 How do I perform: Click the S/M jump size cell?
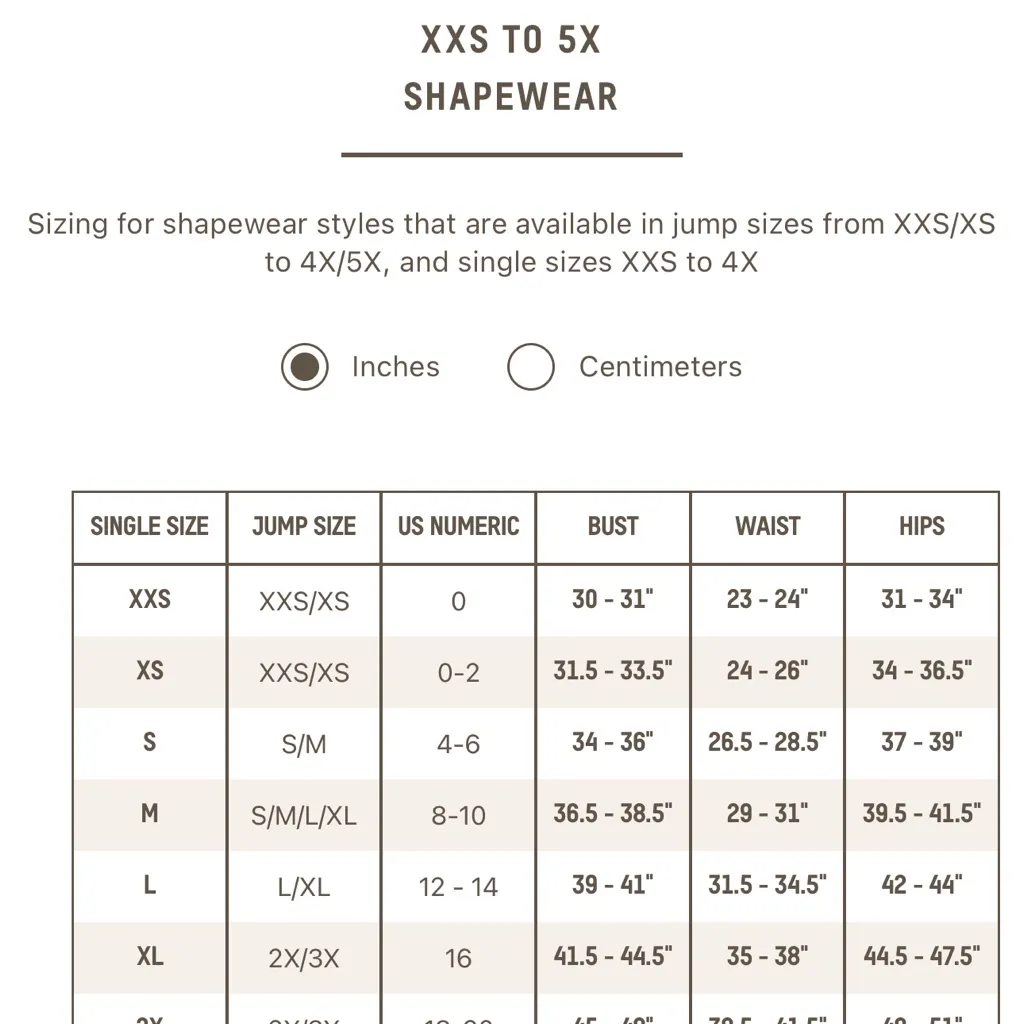(x=303, y=743)
